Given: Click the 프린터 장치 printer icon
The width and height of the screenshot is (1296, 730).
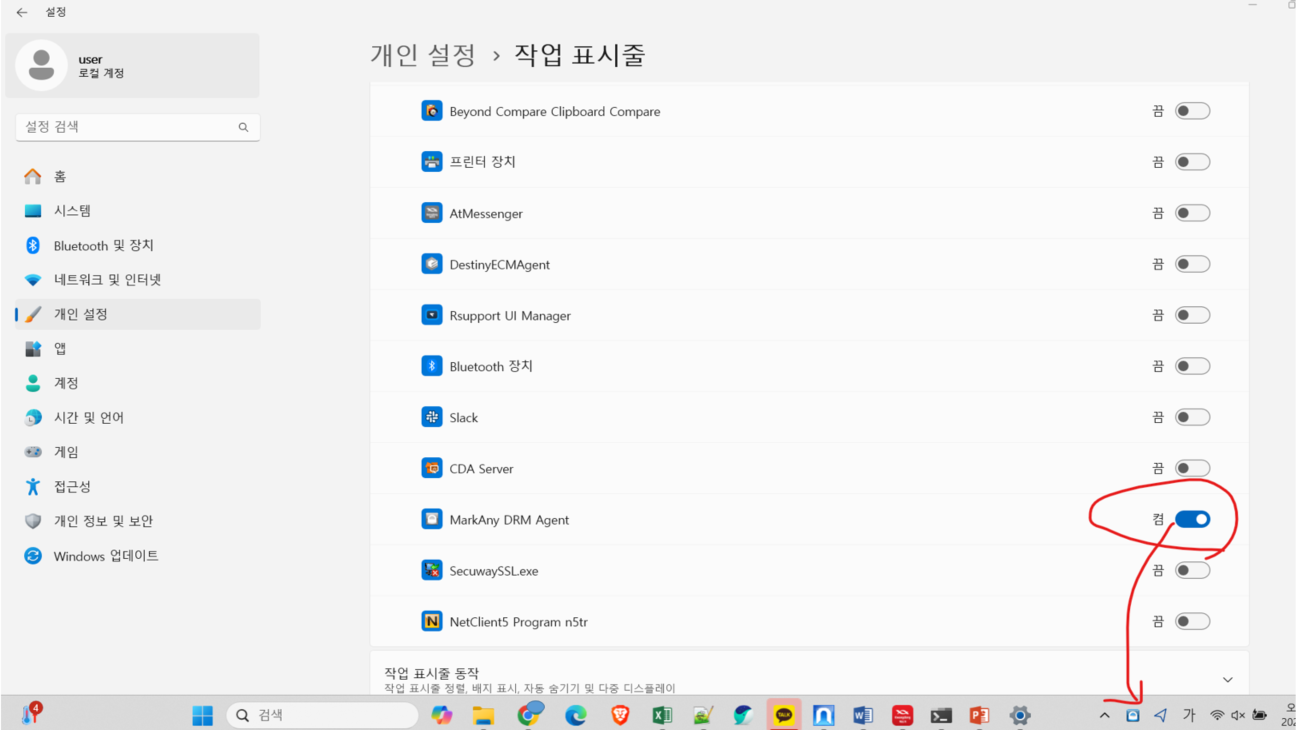Looking at the screenshot, I should (x=432, y=162).
